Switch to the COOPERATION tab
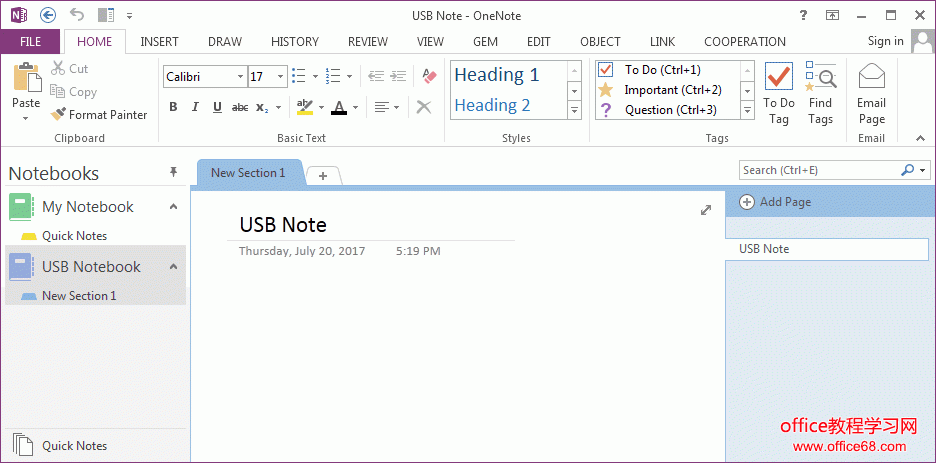 click(x=745, y=42)
